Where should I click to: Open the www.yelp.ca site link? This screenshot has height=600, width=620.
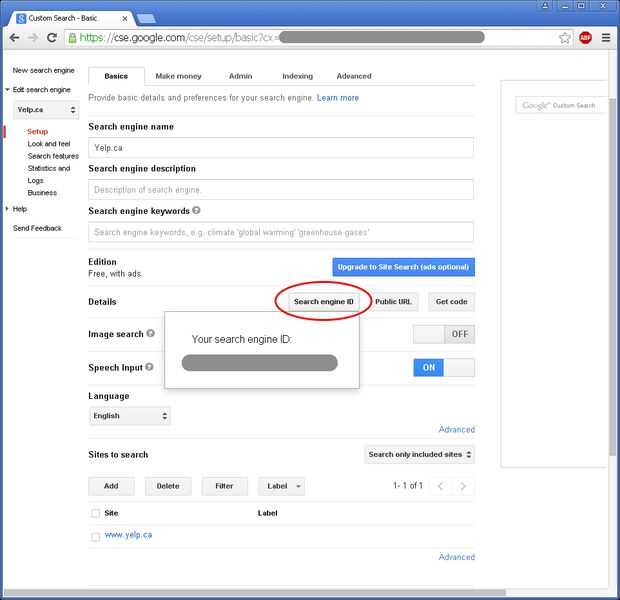coord(128,535)
